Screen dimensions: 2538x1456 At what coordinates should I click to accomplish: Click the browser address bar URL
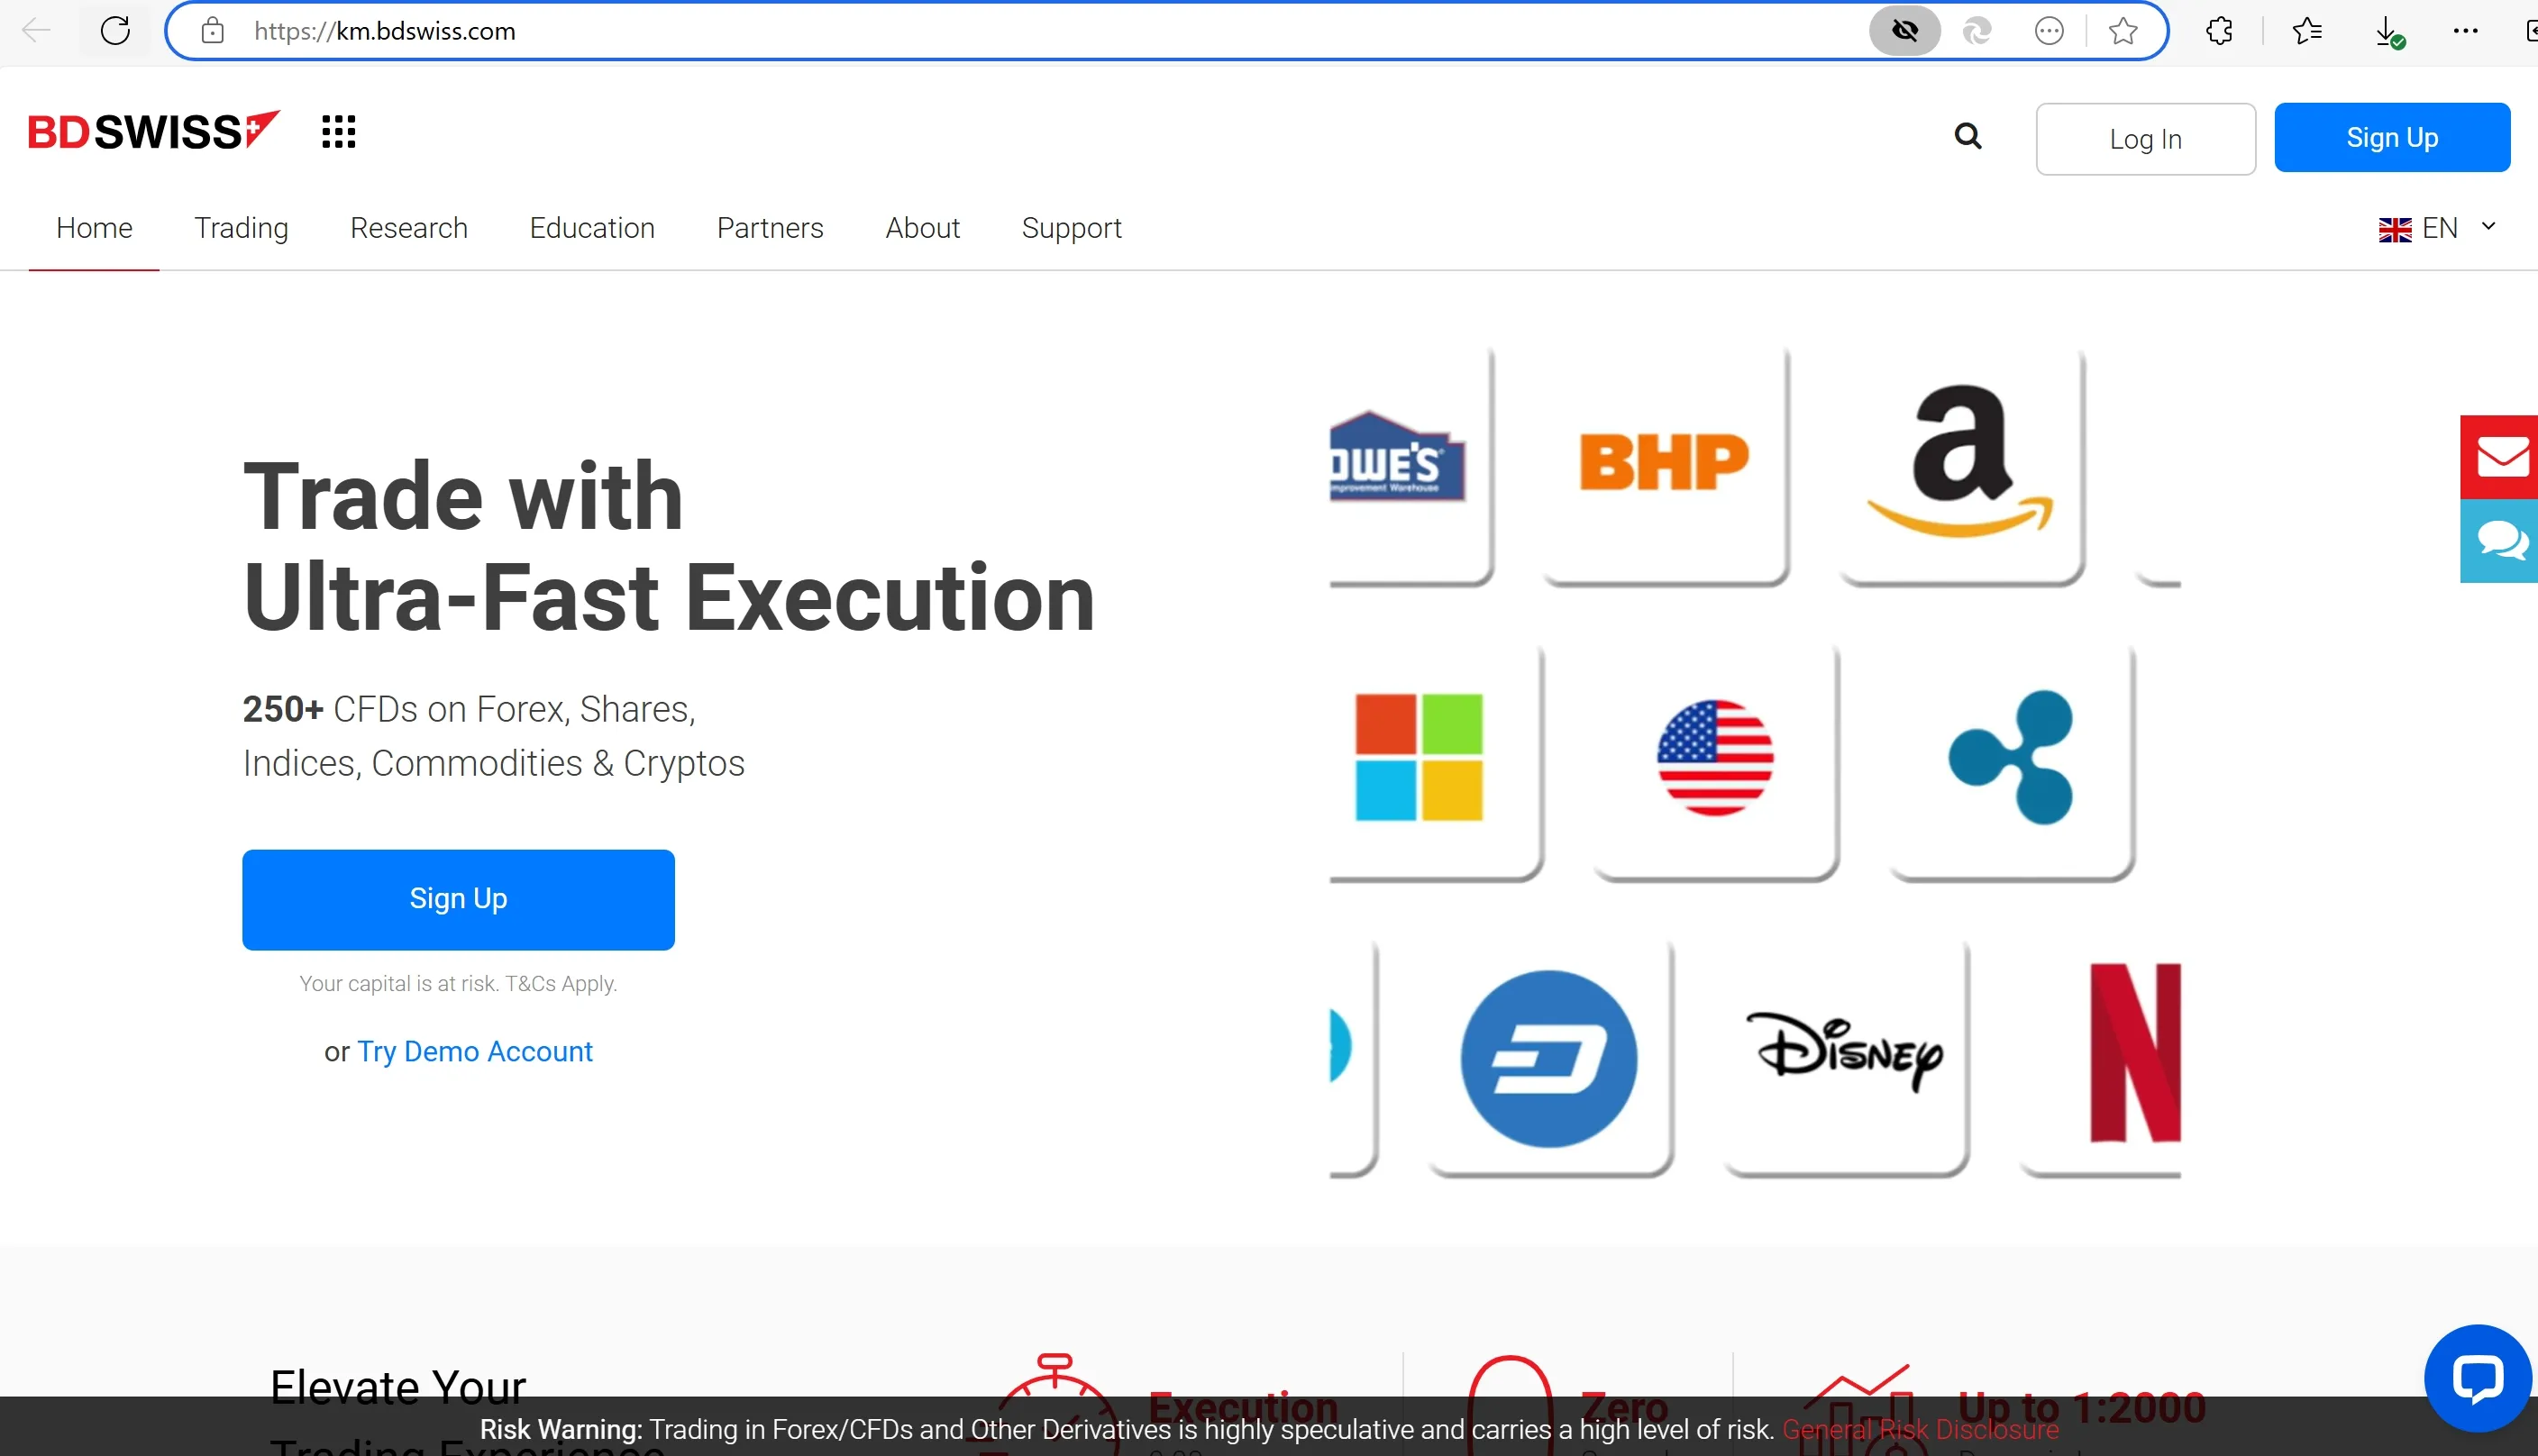click(x=385, y=31)
